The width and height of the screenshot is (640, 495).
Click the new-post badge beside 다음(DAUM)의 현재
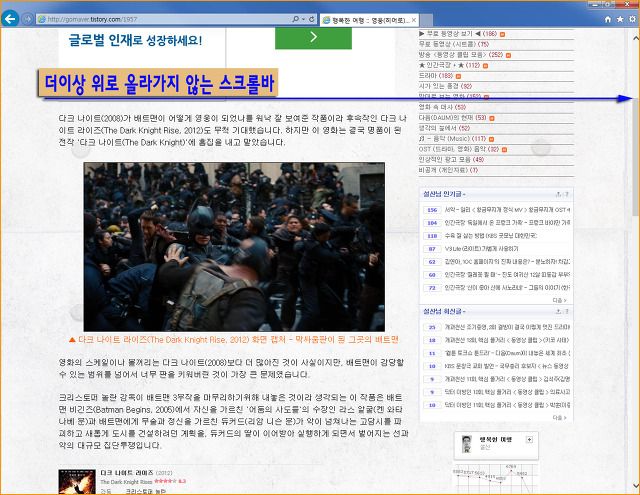click(491, 118)
